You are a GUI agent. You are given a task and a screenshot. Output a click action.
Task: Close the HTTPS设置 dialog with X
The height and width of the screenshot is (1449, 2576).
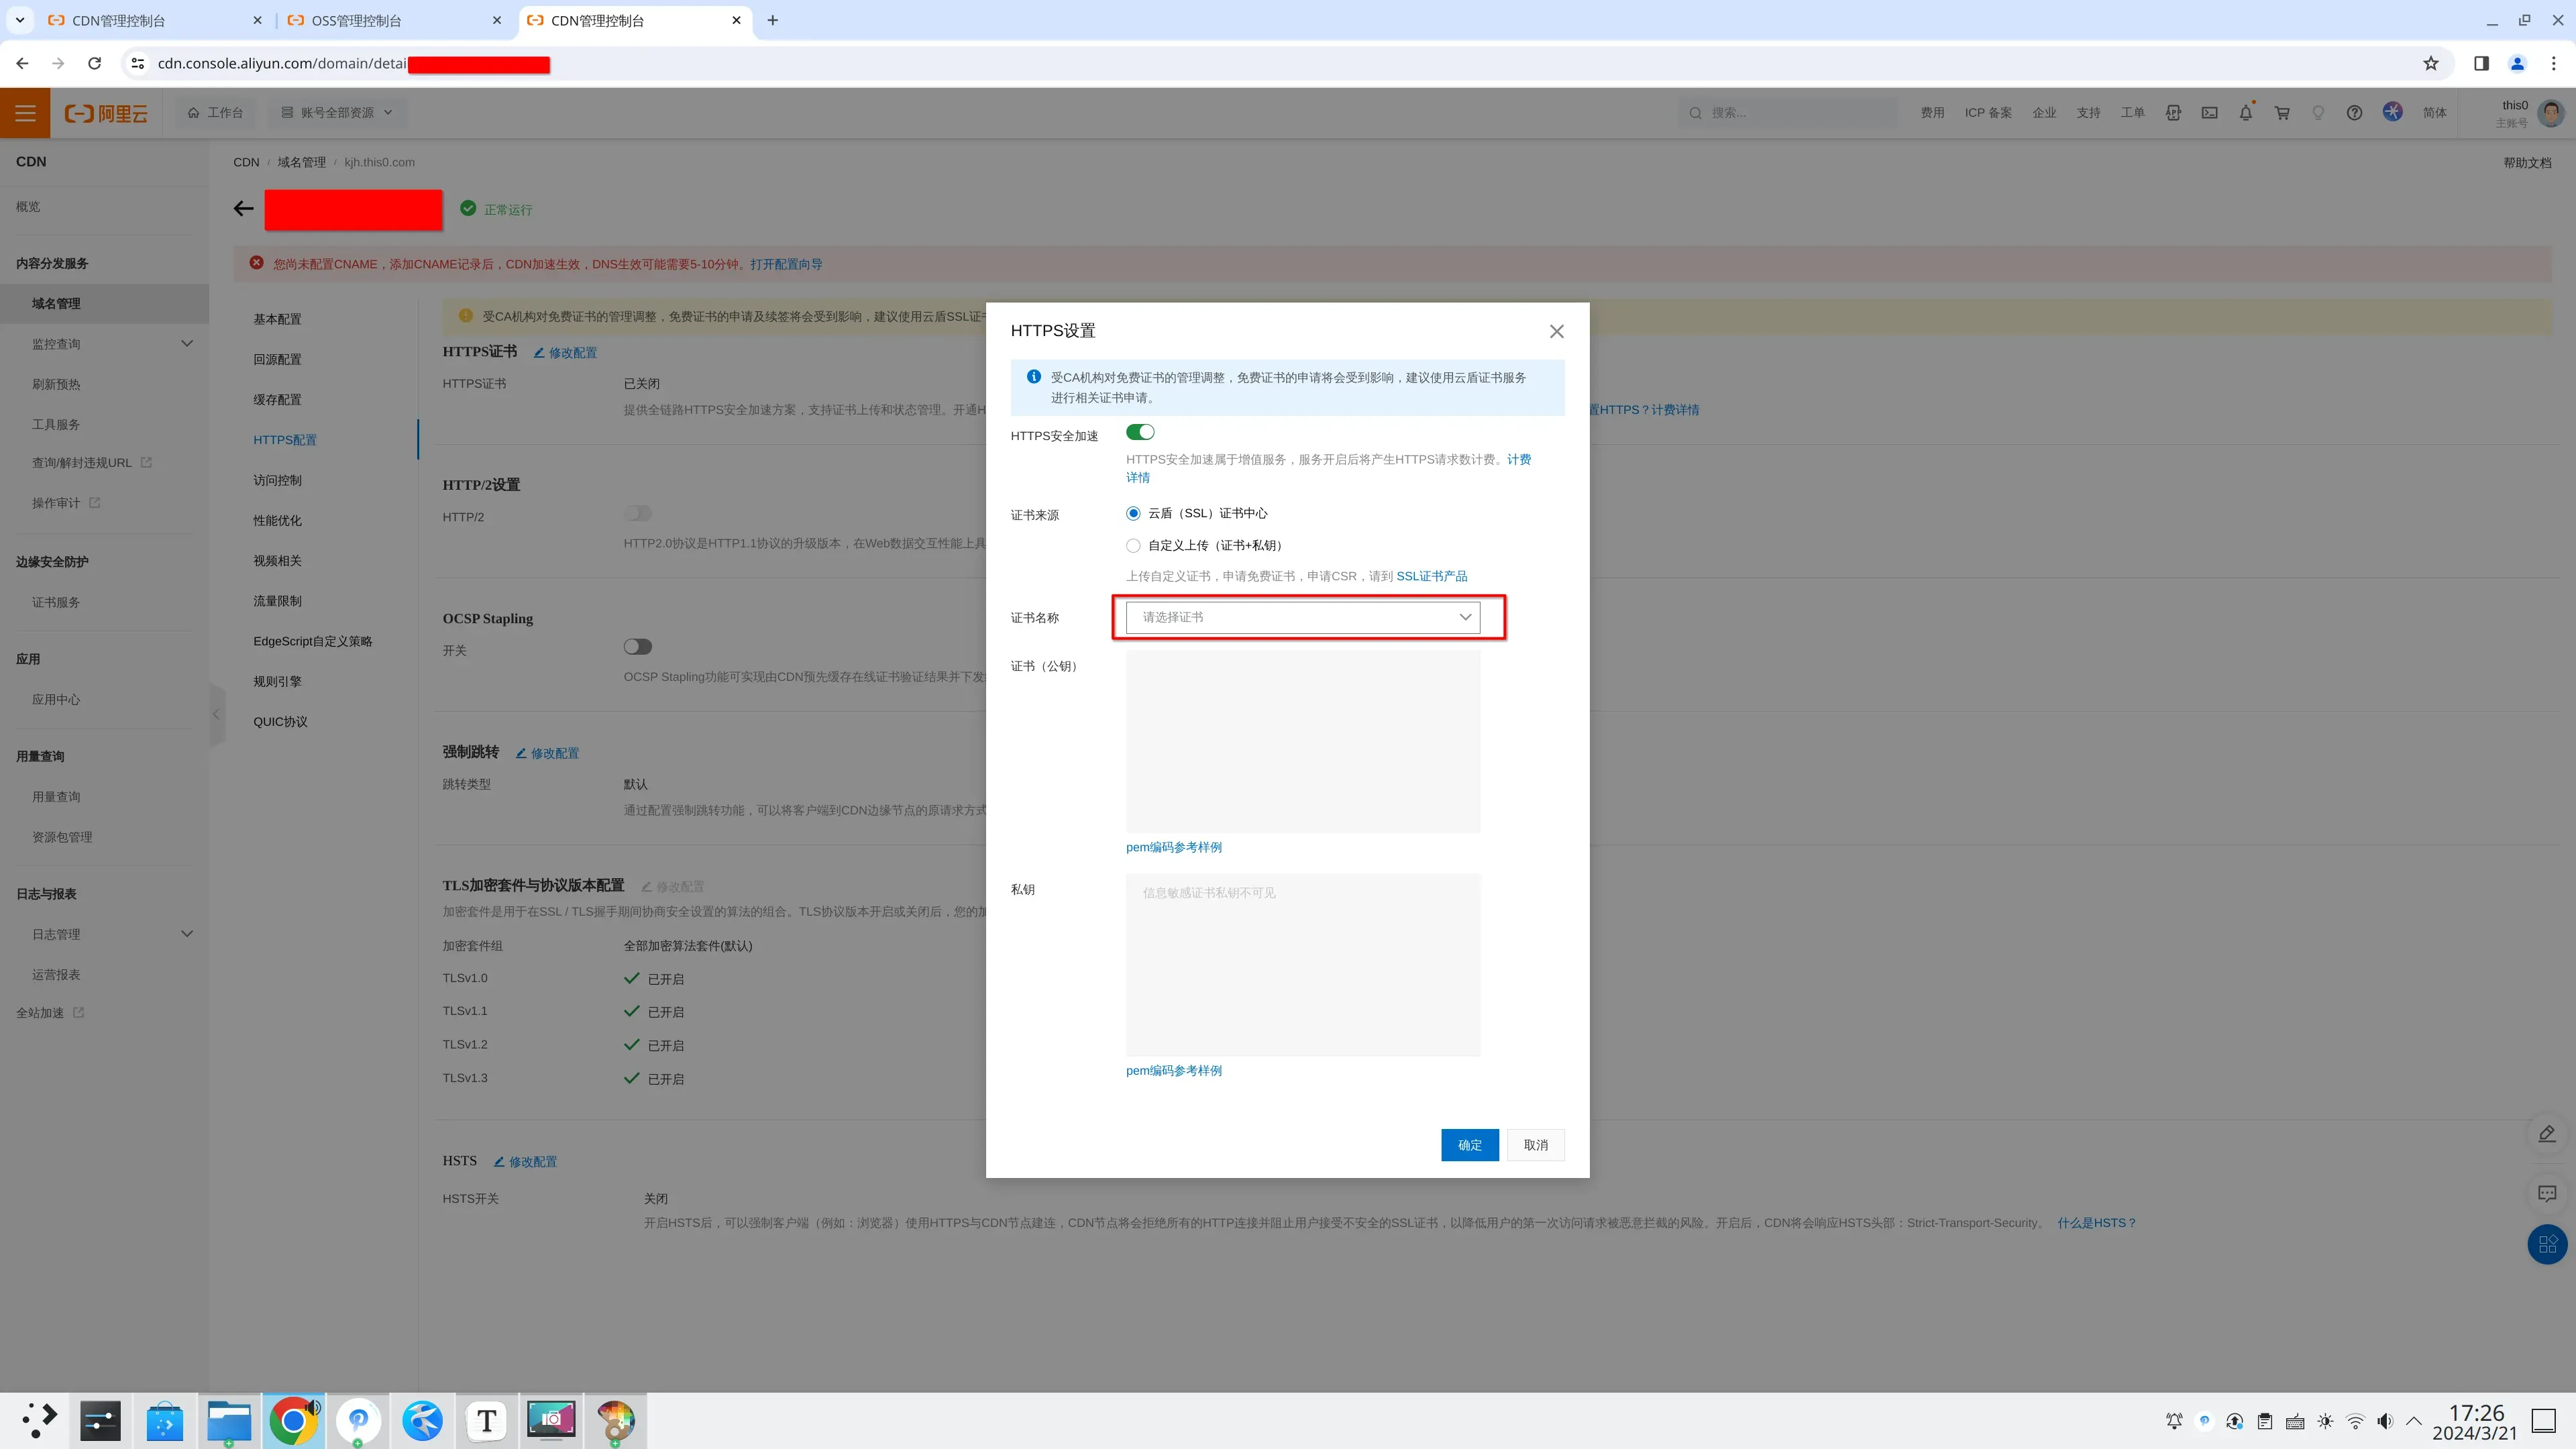tap(1556, 331)
